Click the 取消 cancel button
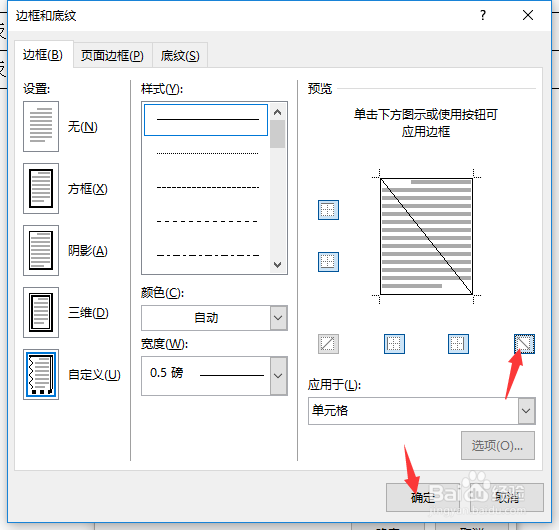559x530 pixels. point(507,497)
